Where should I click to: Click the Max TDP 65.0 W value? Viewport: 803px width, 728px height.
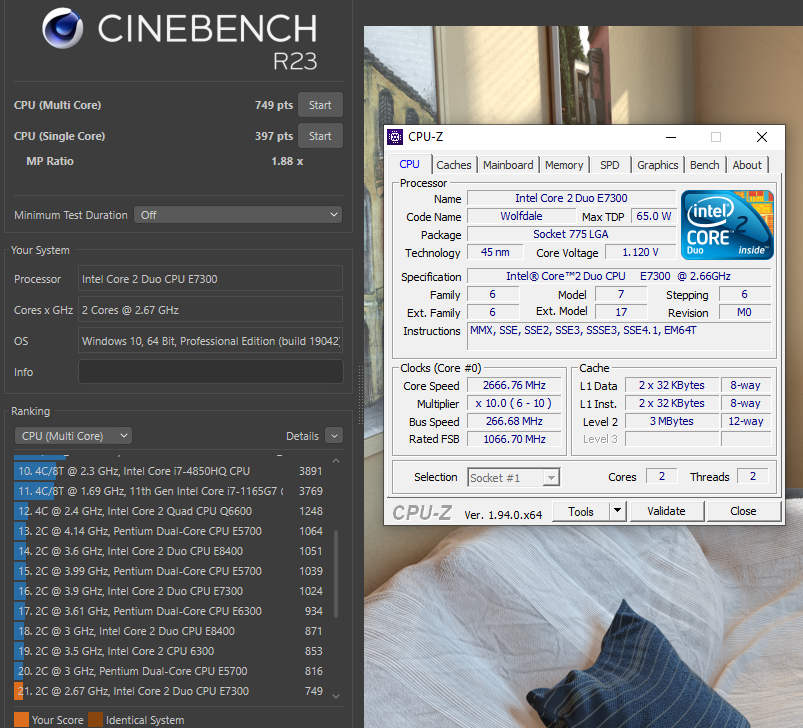coord(653,216)
